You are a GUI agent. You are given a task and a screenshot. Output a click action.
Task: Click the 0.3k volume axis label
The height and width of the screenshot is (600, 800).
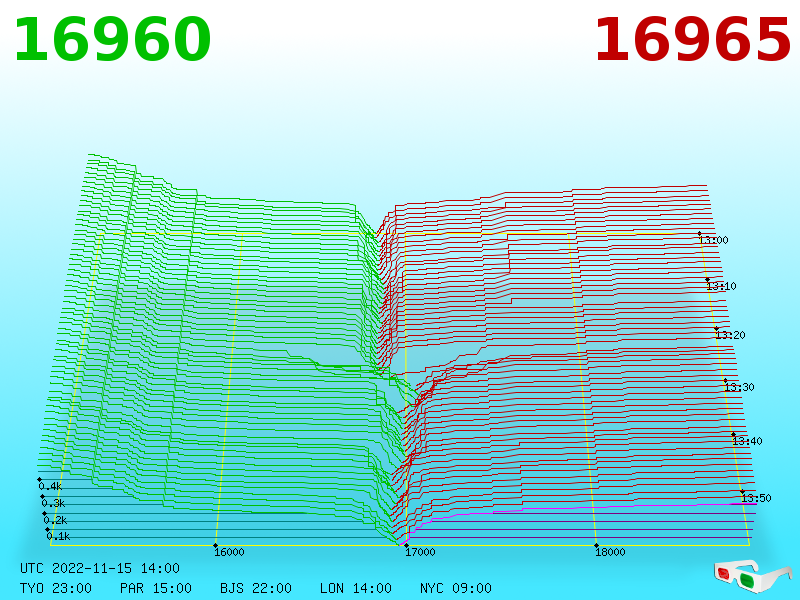(54, 504)
